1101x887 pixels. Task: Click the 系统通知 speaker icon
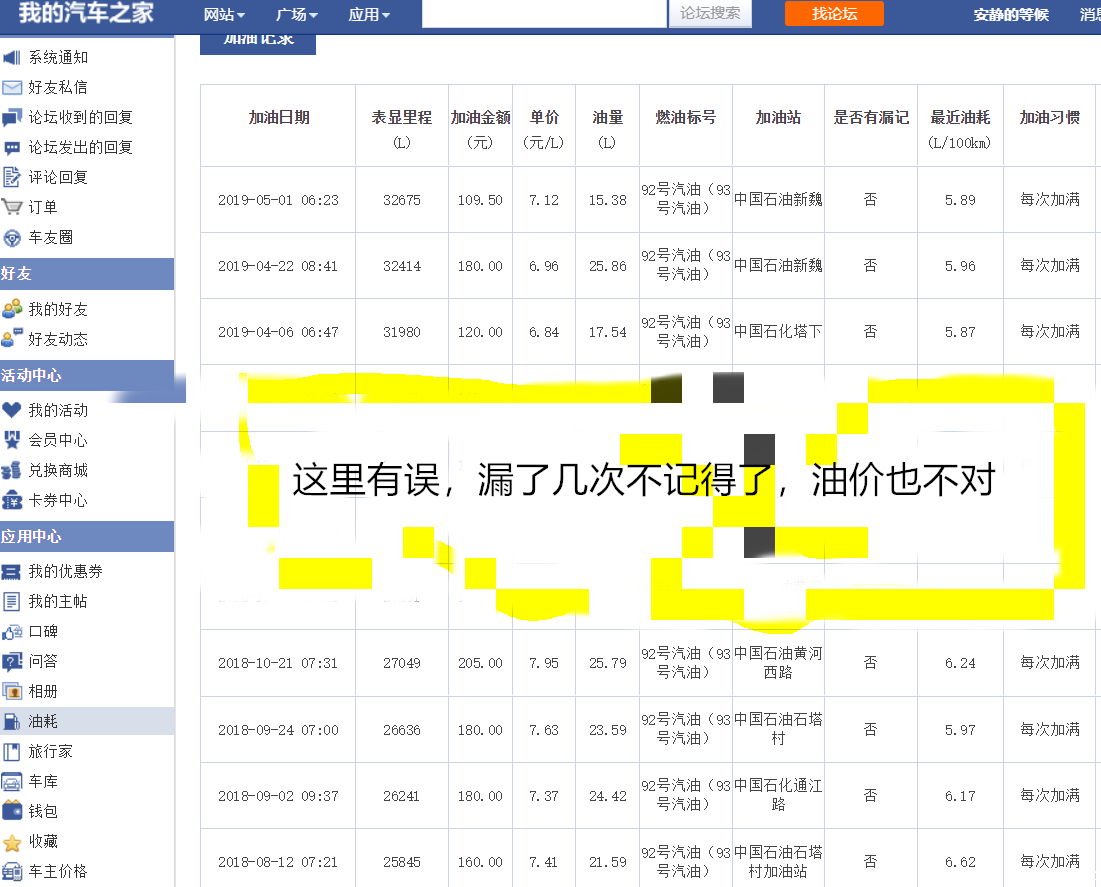12,58
